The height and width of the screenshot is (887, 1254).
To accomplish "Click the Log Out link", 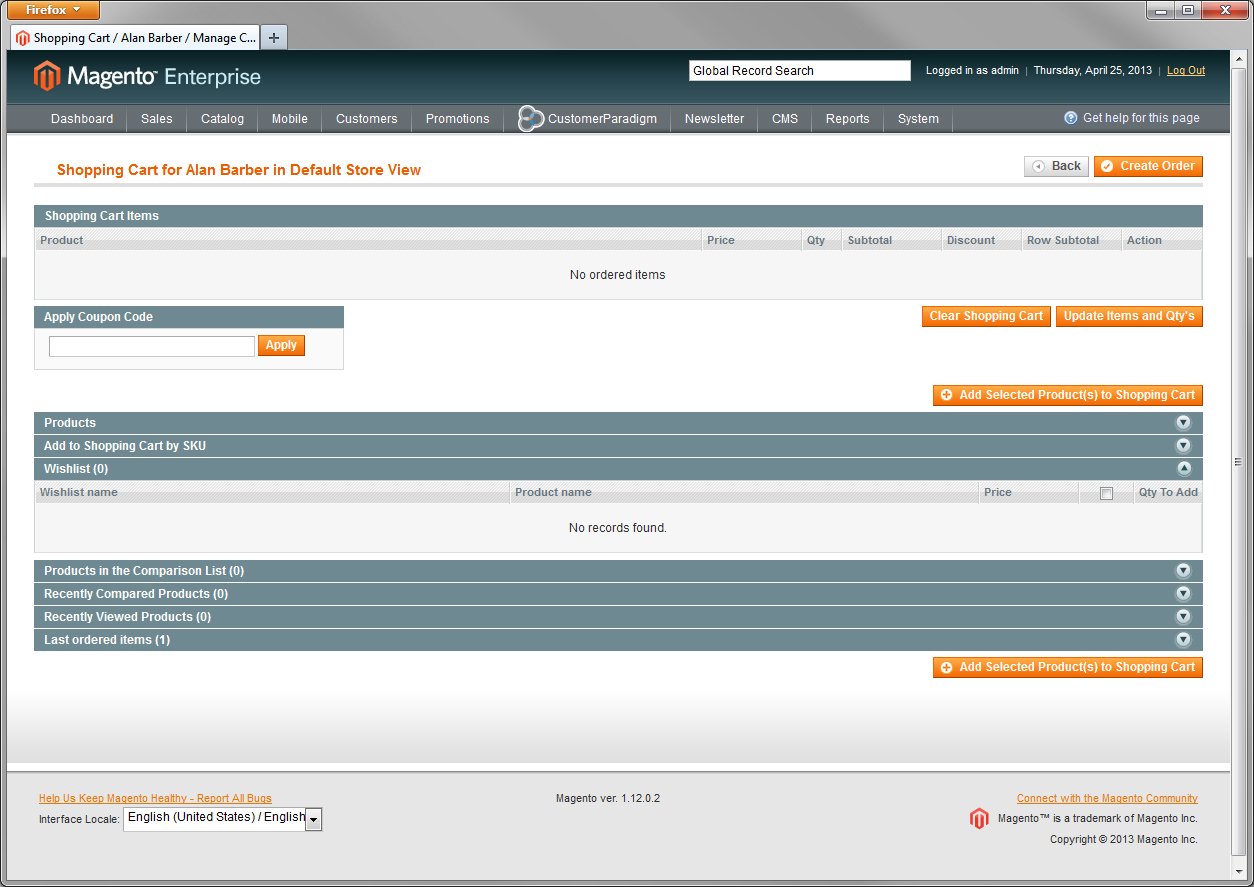I will point(1186,71).
